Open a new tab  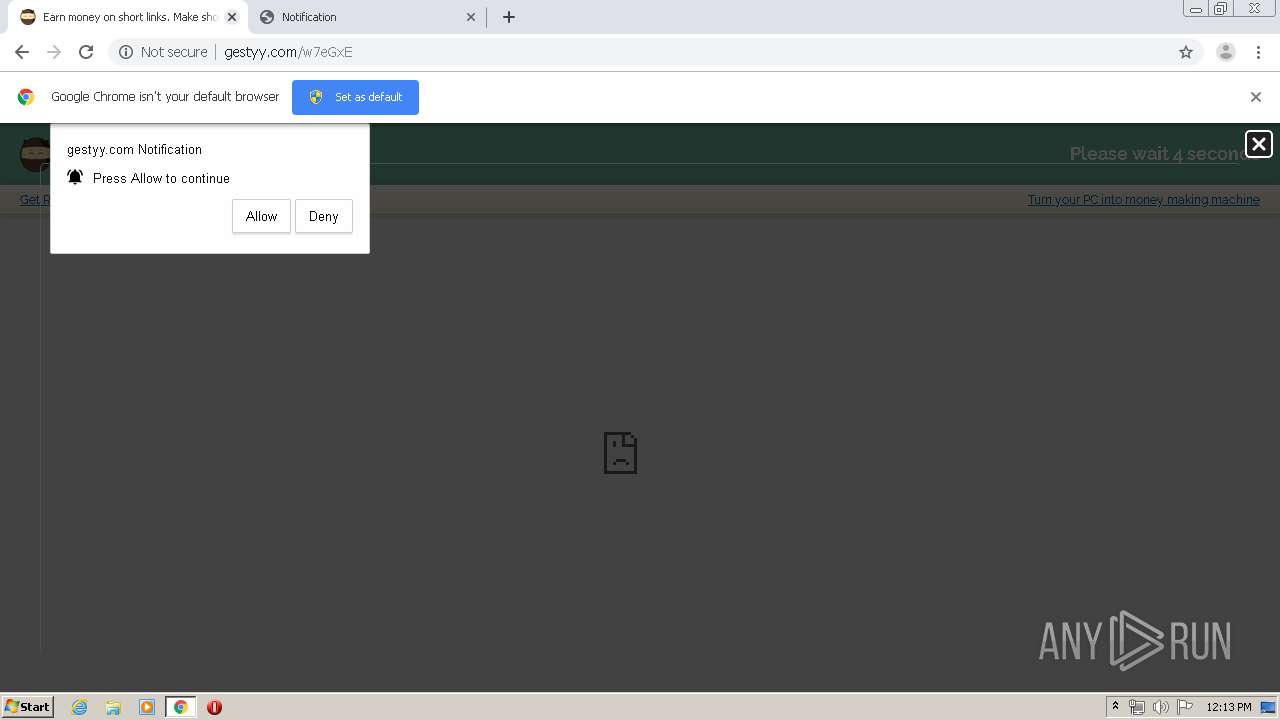(x=509, y=17)
